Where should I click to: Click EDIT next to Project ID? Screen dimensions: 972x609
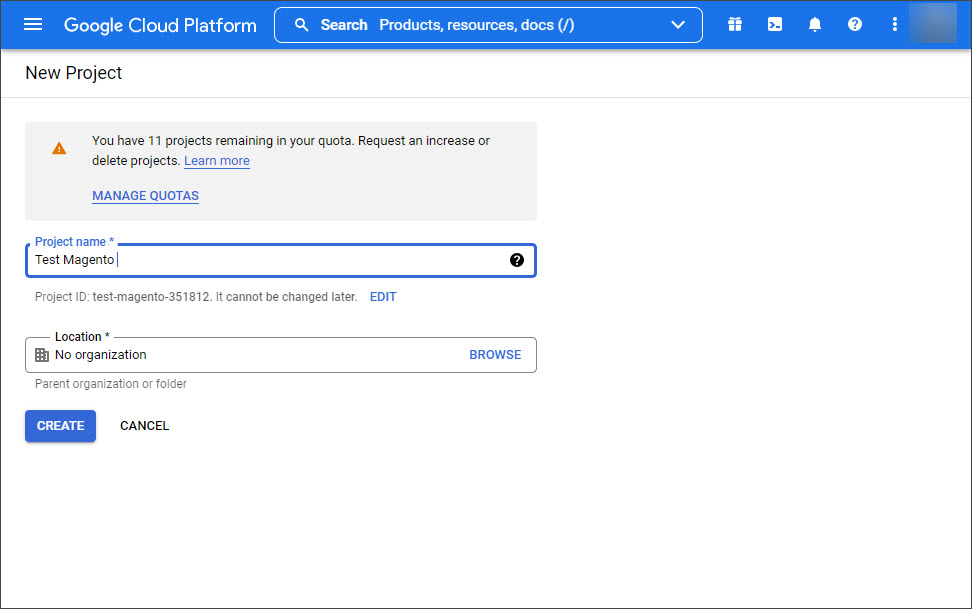coord(383,296)
